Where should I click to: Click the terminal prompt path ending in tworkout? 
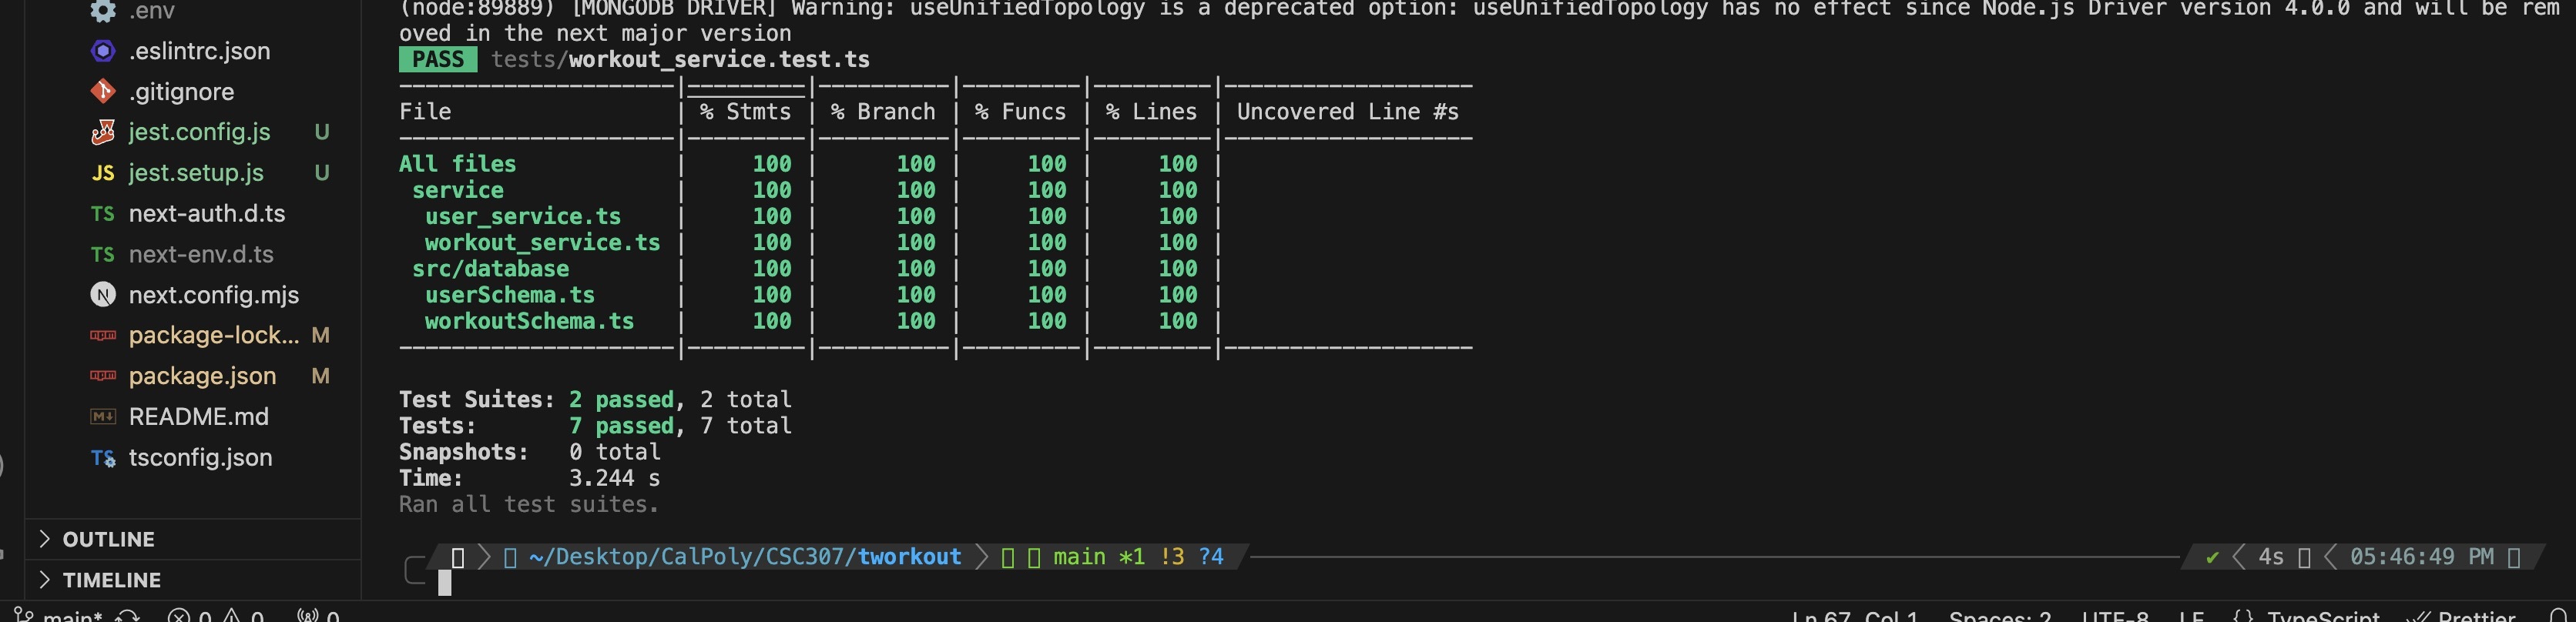745,557
